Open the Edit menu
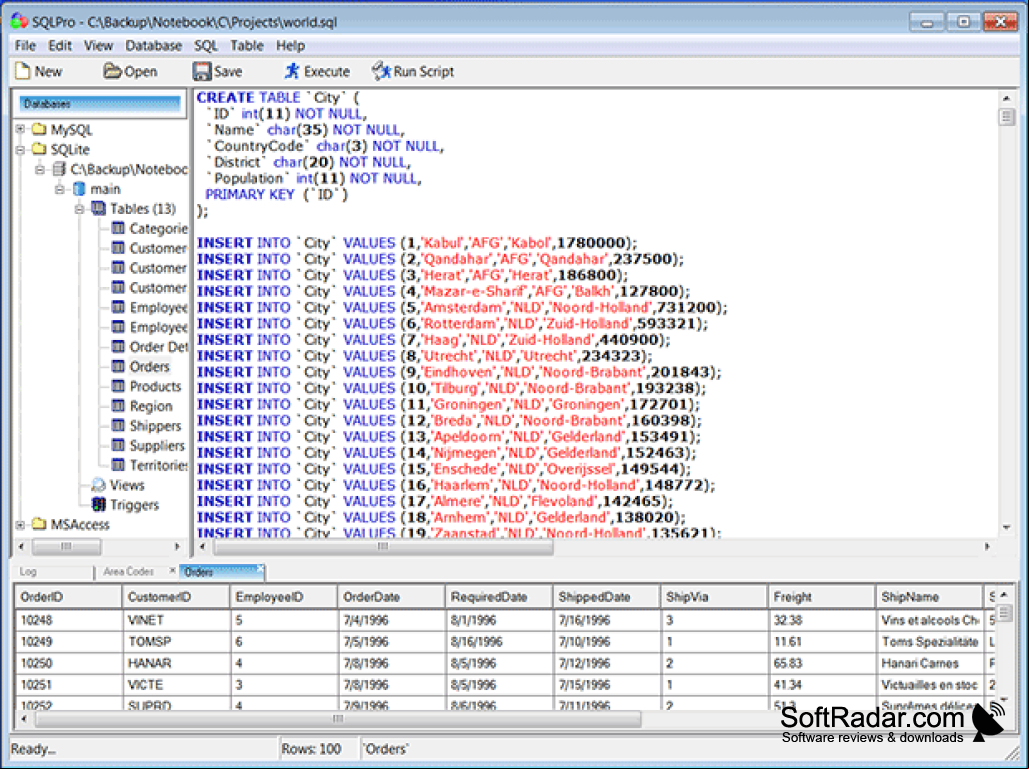 pos(60,45)
